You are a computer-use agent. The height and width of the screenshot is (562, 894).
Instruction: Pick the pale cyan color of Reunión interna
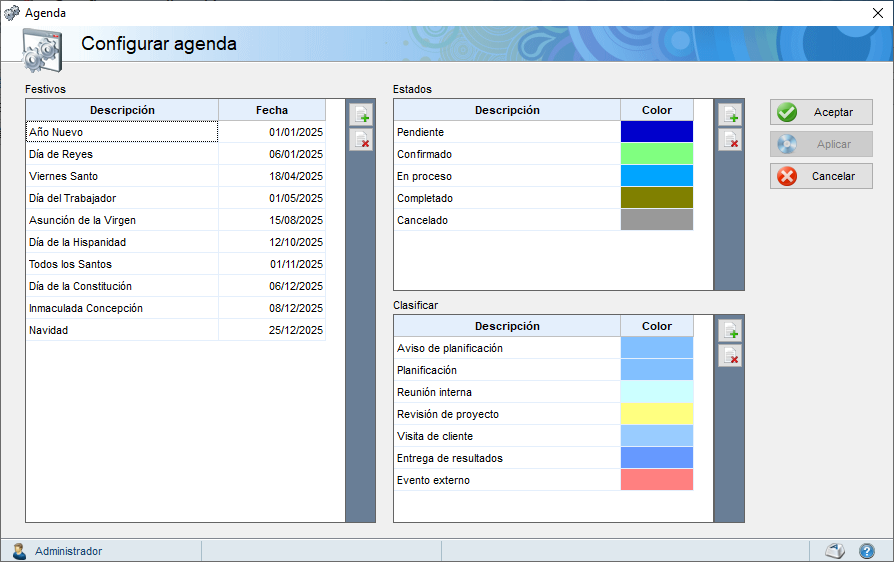[x=657, y=392]
